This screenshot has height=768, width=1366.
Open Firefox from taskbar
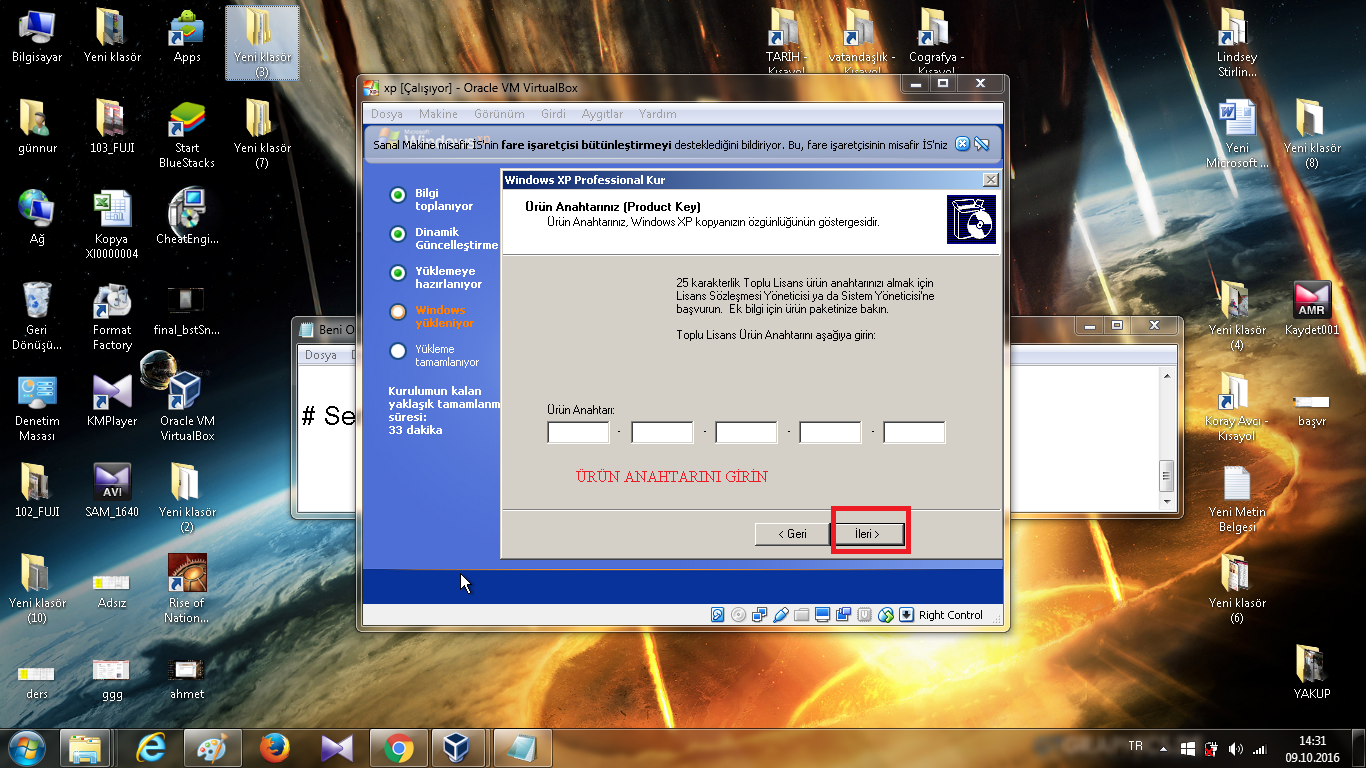tap(274, 748)
